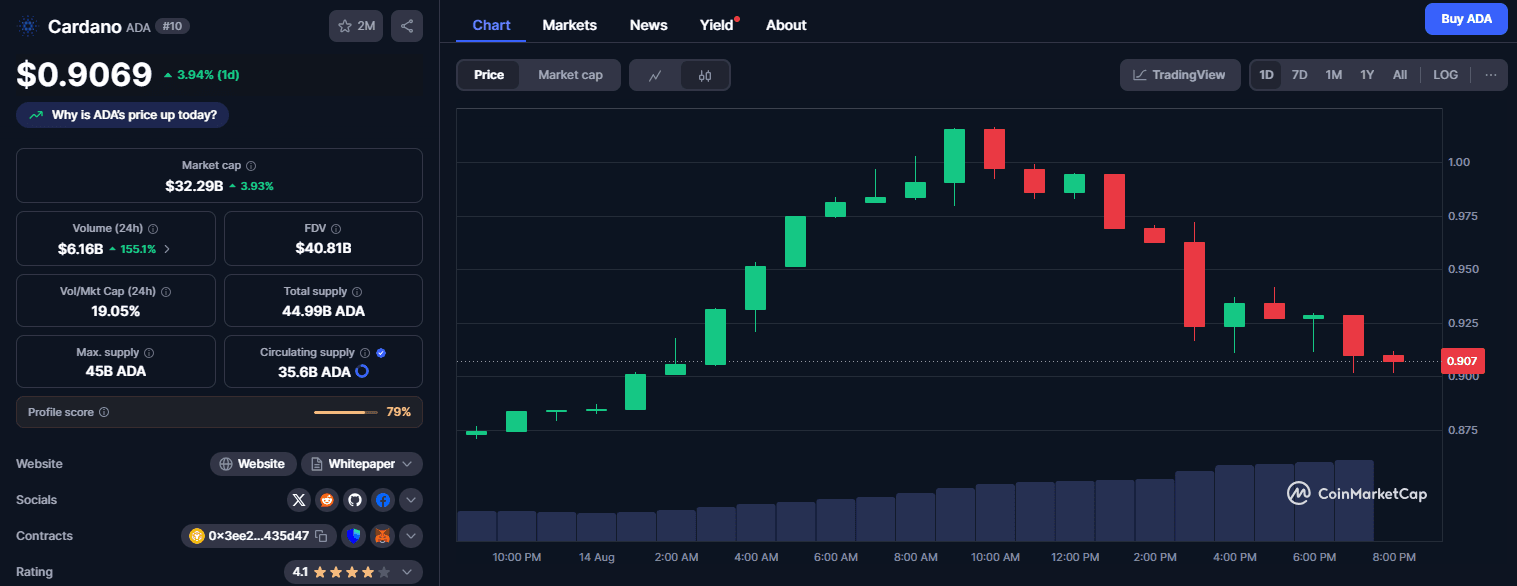The height and width of the screenshot is (586, 1517).
Task: Open the Markets tab
Action: (x=570, y=25)
